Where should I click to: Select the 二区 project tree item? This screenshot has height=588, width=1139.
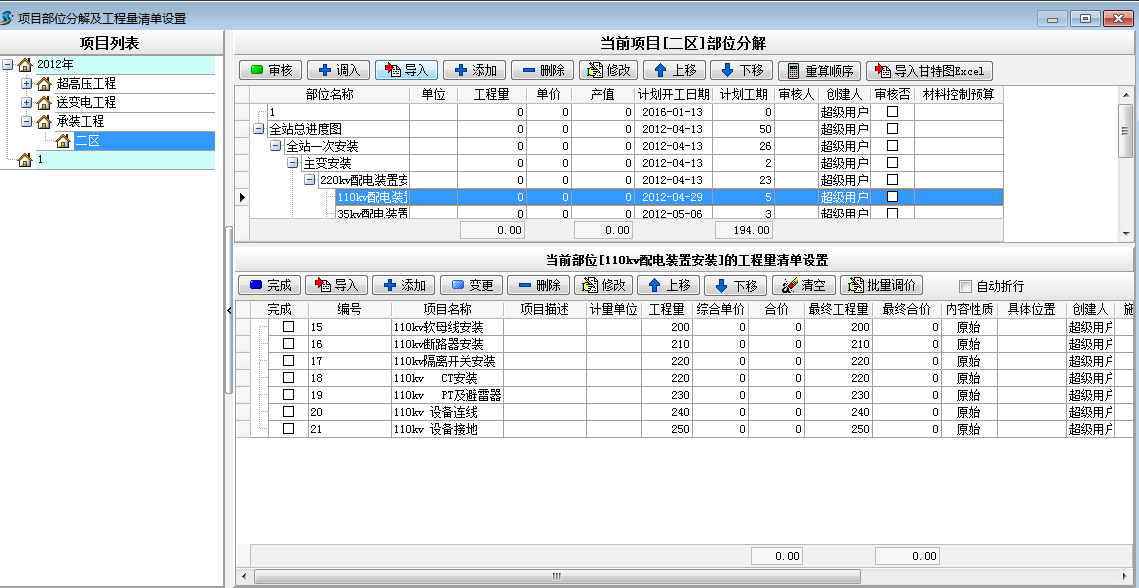[x=88, y=141]
